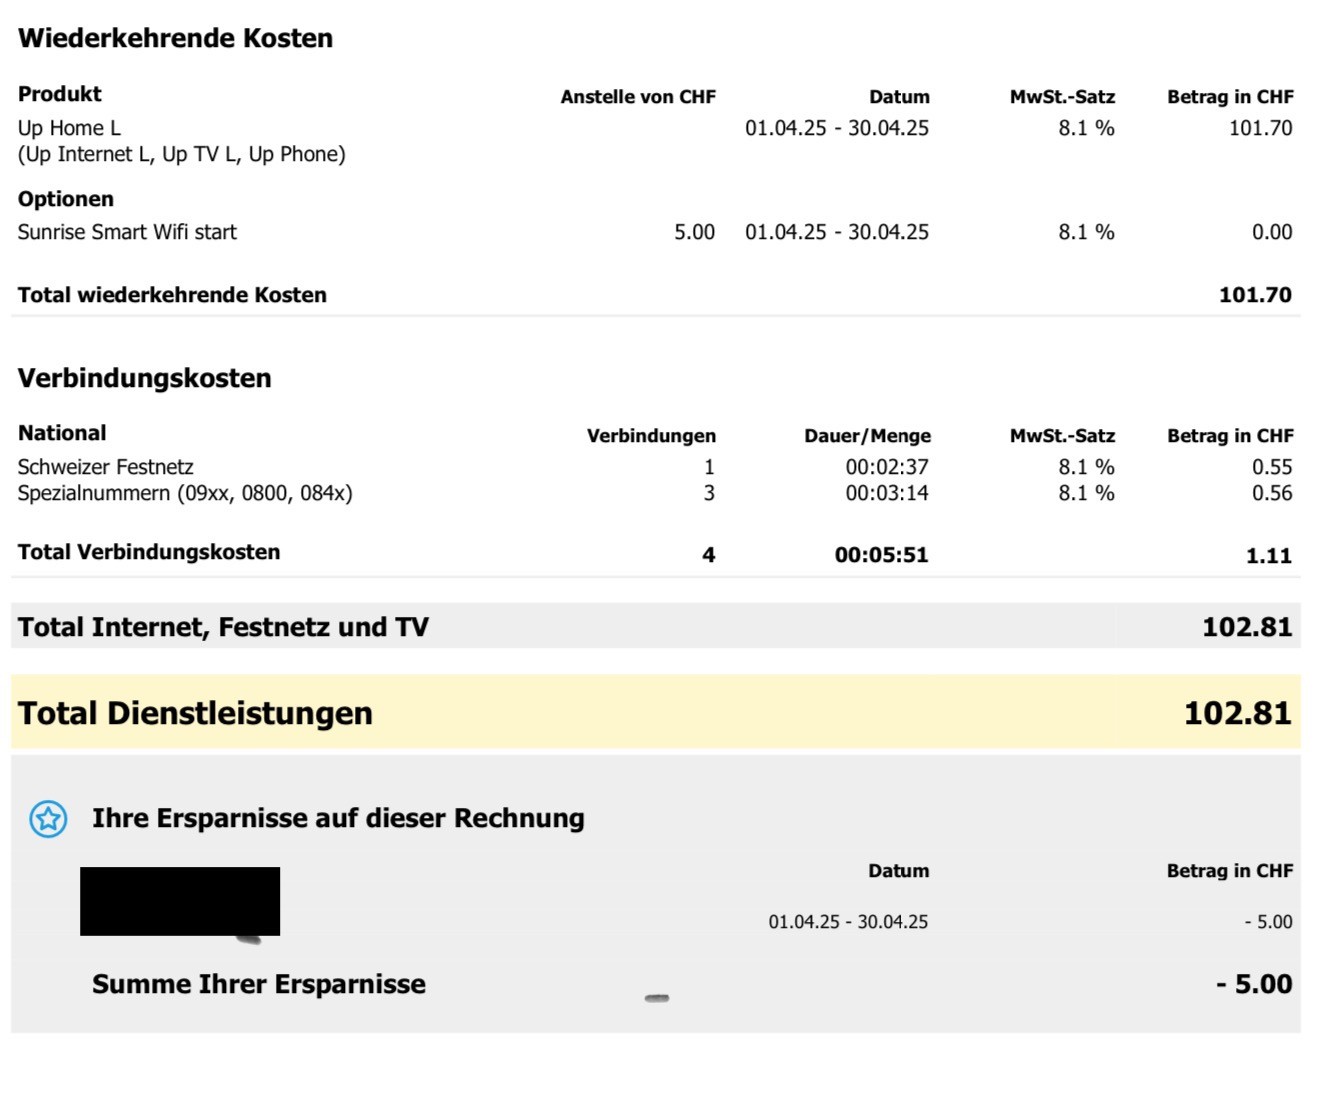Select the 'Dauer/Menge' column header
1321x1108 pixels.
click(x=867, y=436)
